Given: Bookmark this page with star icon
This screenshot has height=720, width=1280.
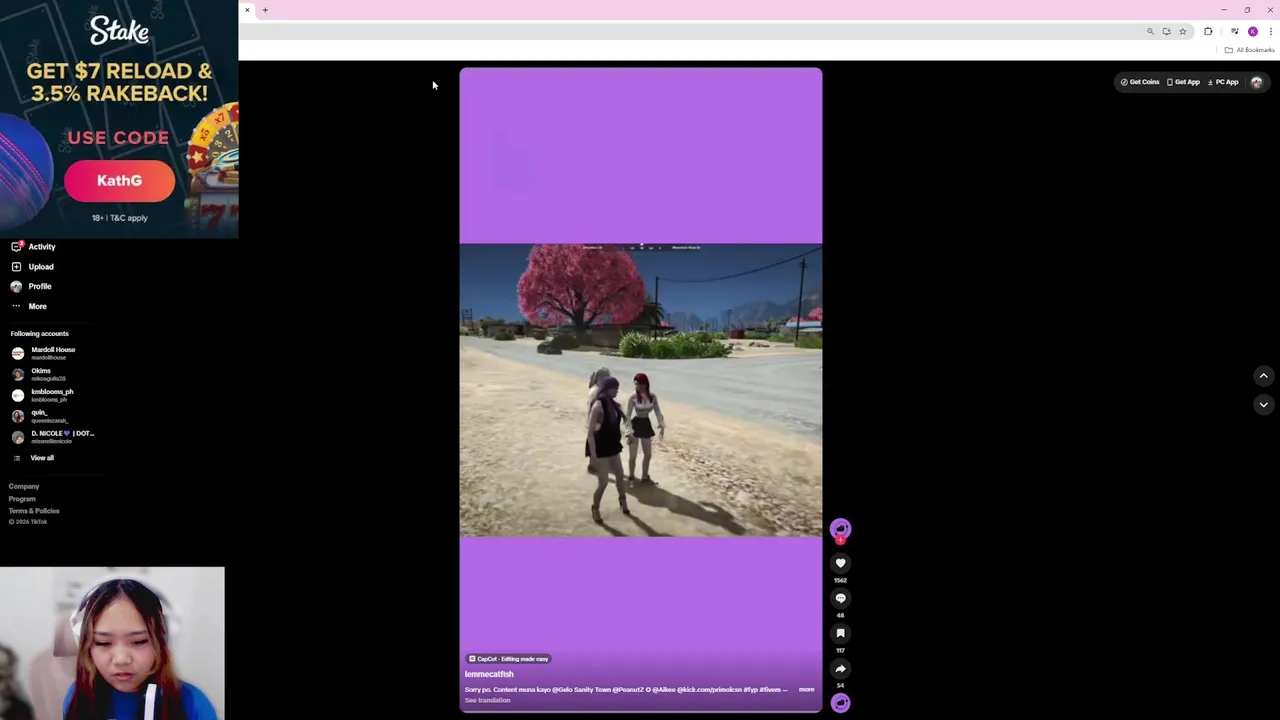Looking at the screenshot, I should click(x=1183, y=32).
